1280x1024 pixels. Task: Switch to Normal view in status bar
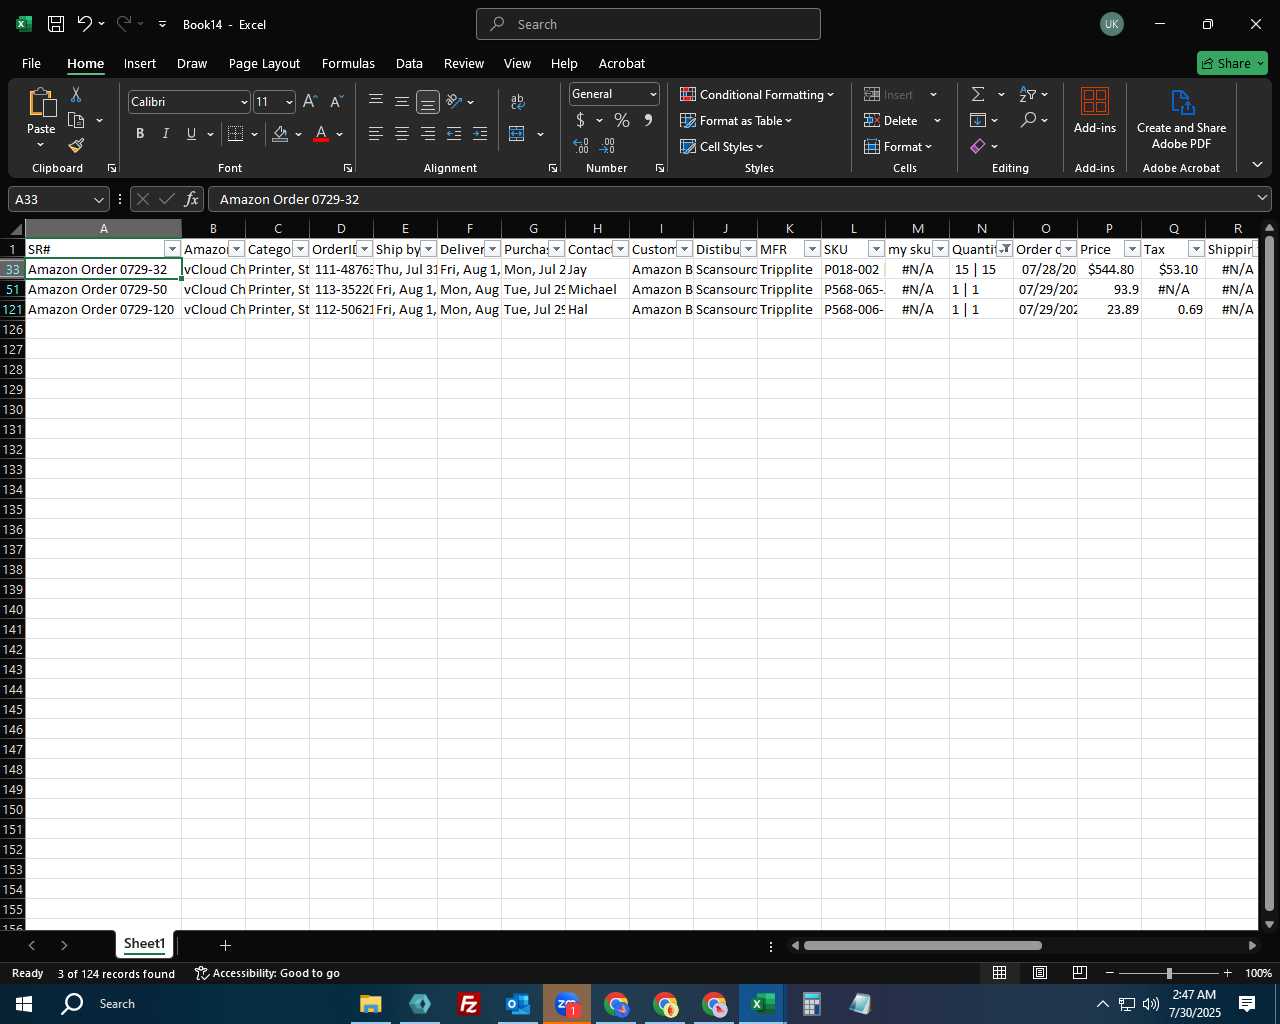999,973
